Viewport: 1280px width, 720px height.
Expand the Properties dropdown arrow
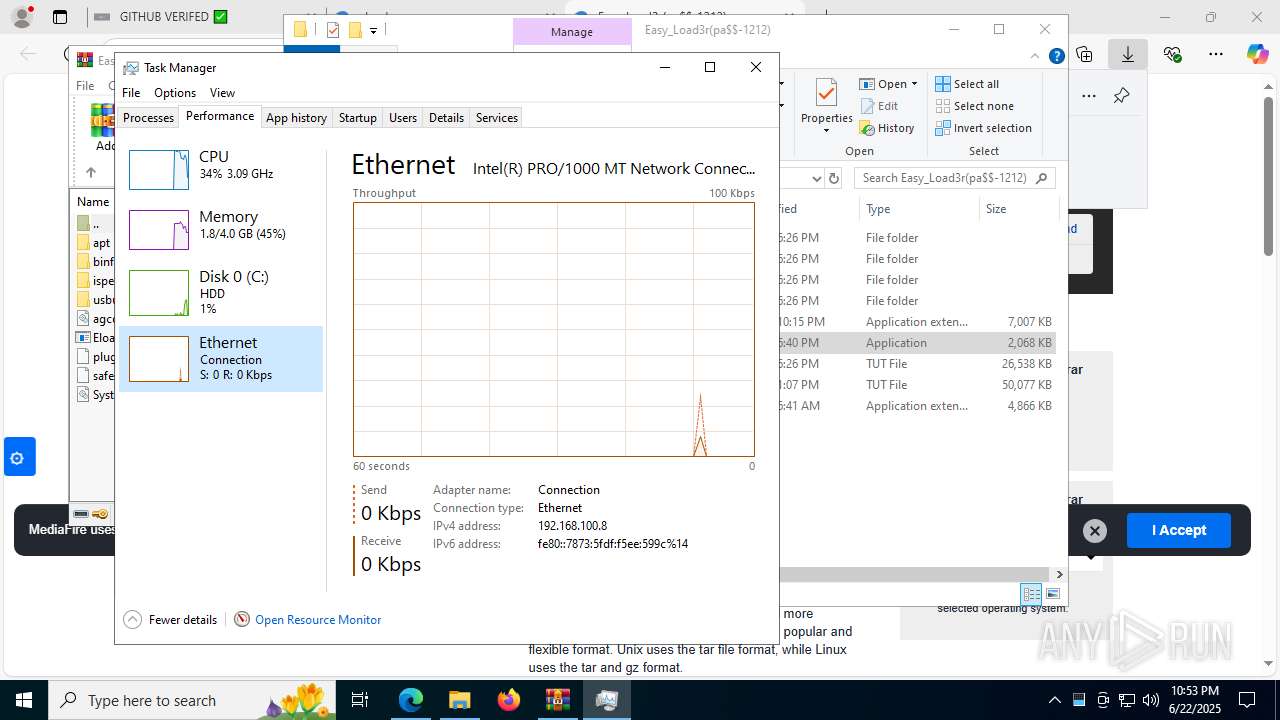[x=826, y=131]
